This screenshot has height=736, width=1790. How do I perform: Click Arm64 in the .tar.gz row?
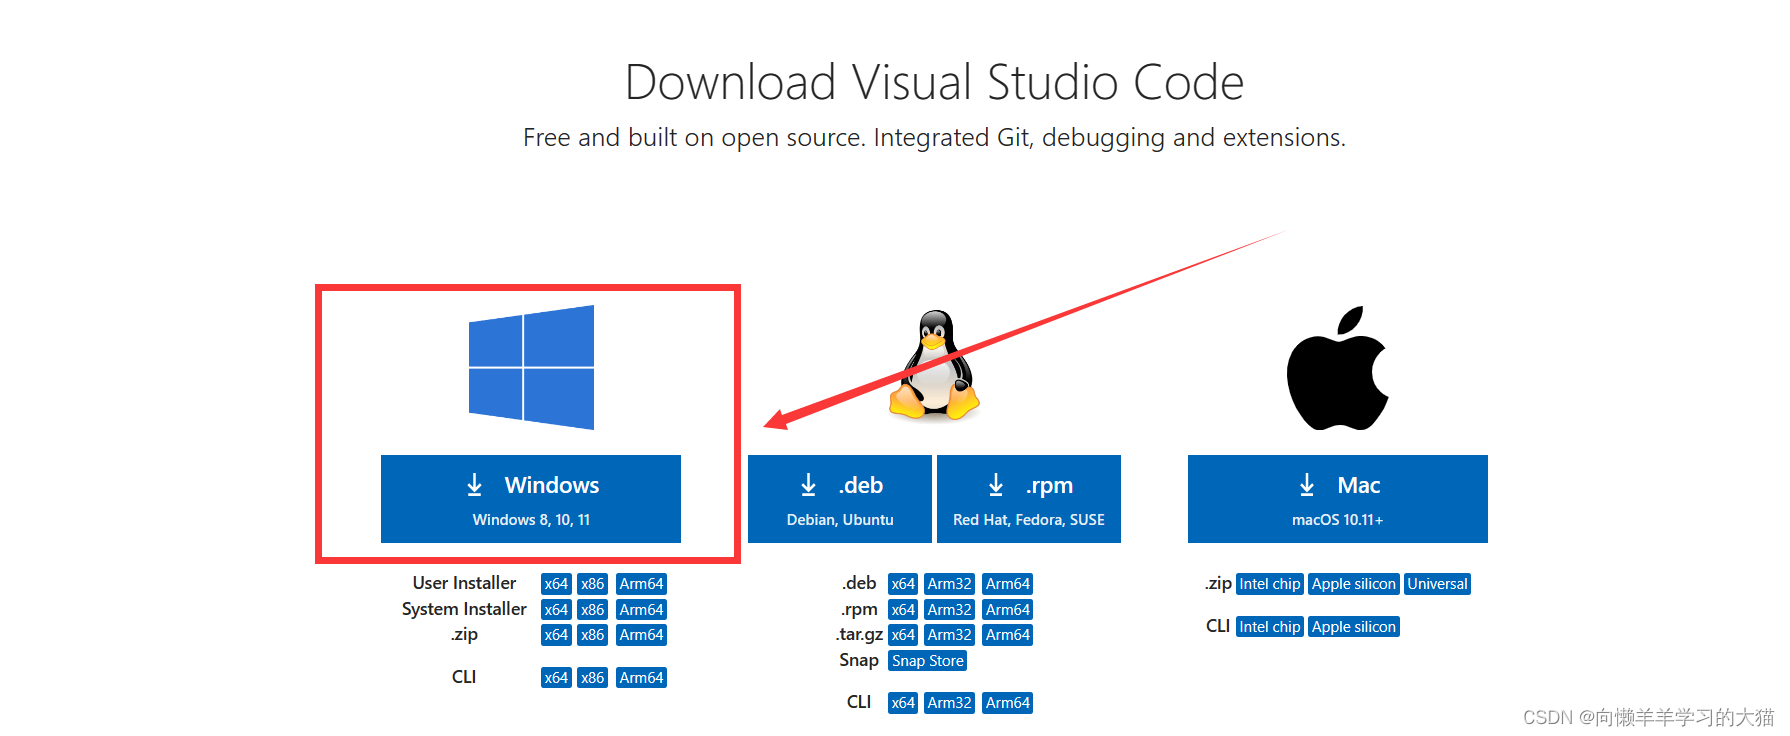1007,635
